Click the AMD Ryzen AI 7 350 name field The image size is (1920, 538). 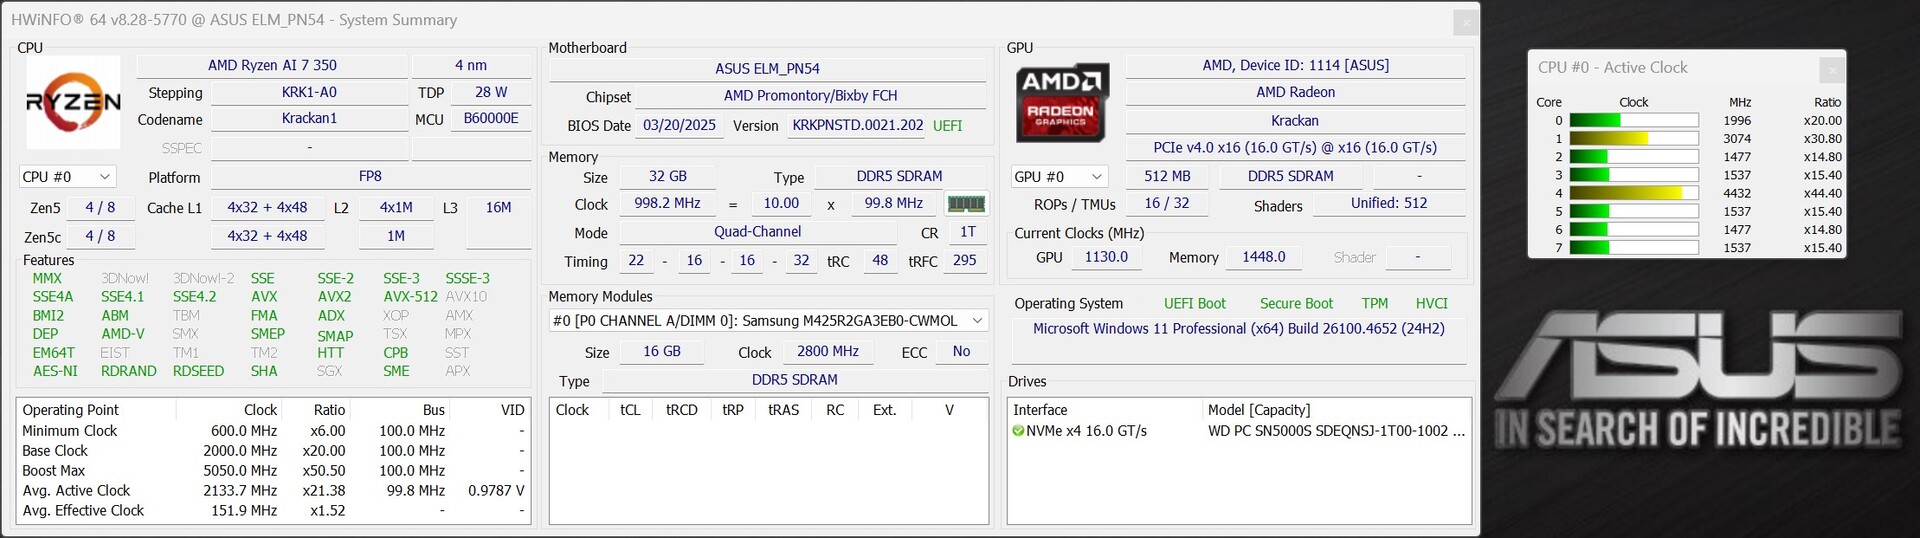click(x=272, y=66)
